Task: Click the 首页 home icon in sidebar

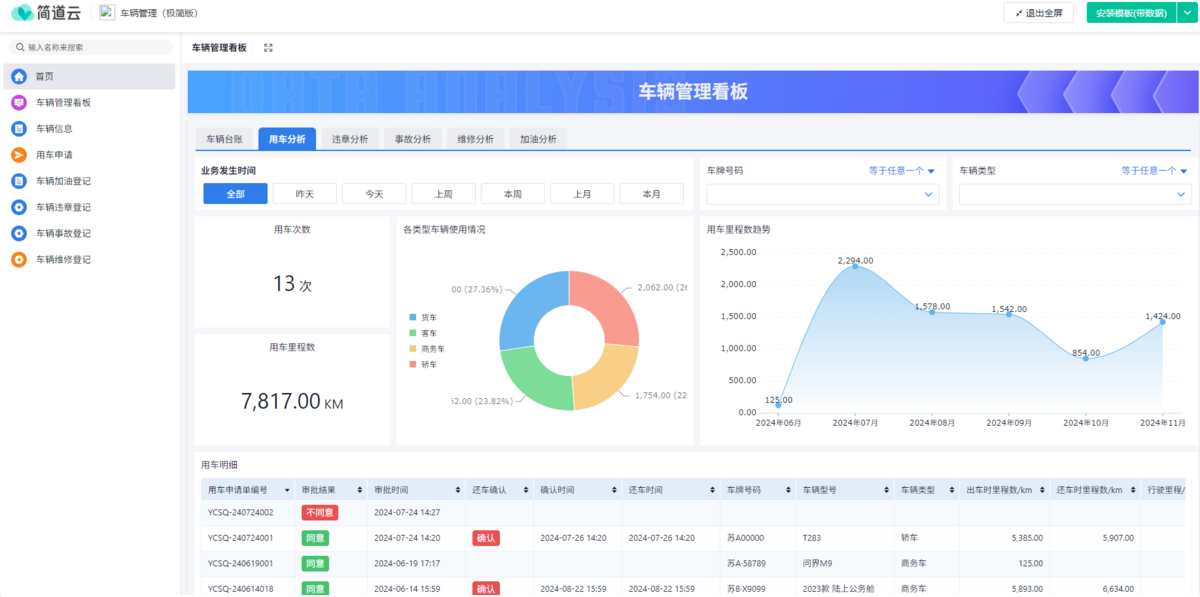Action: [x=19, y=76]
